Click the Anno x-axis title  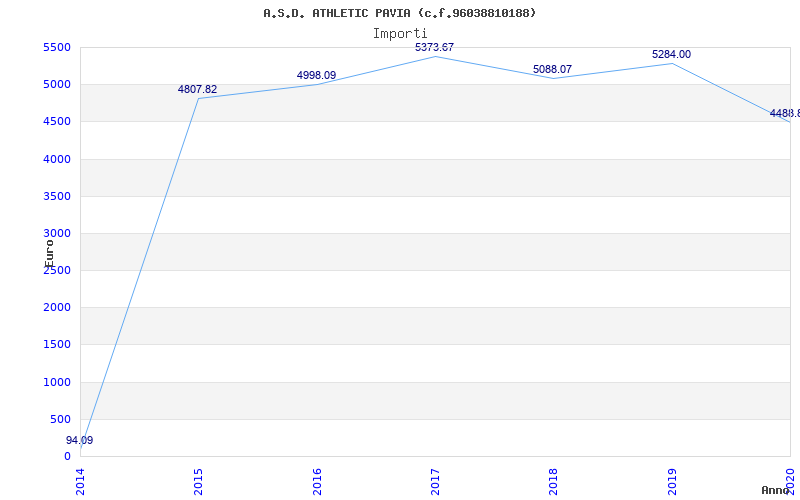[775, 490]
